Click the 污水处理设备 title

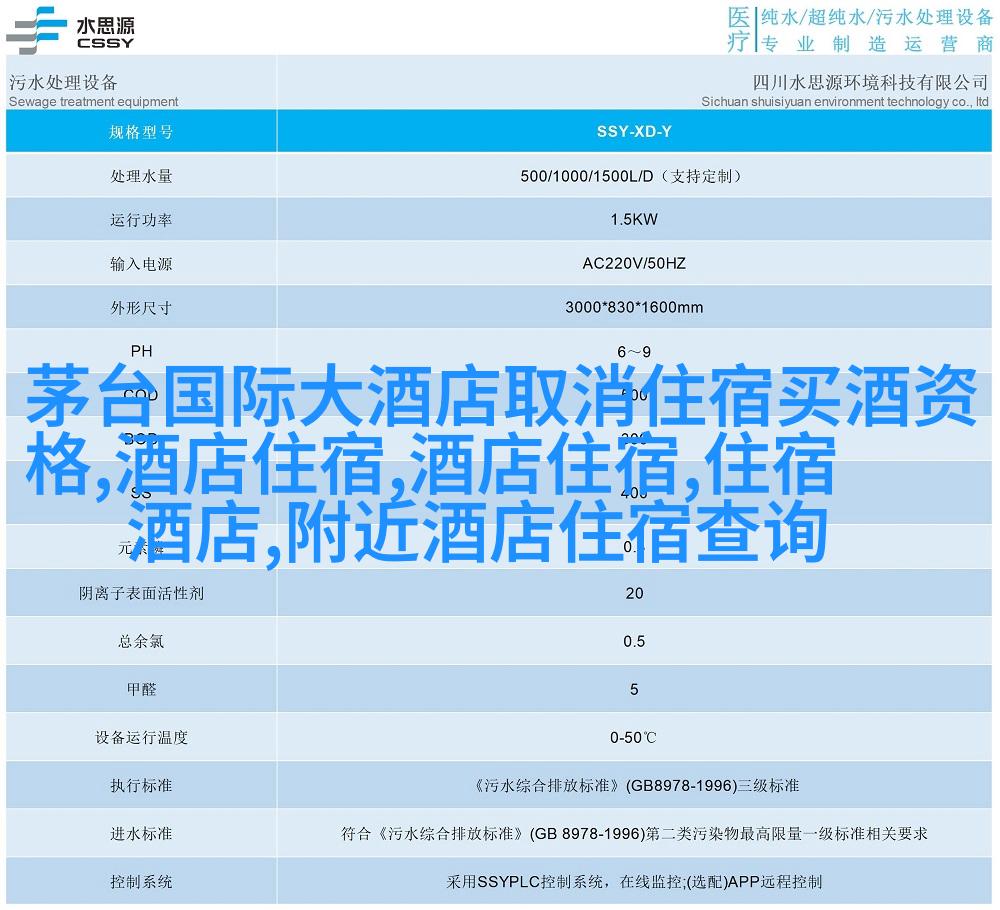coord(63,82)
